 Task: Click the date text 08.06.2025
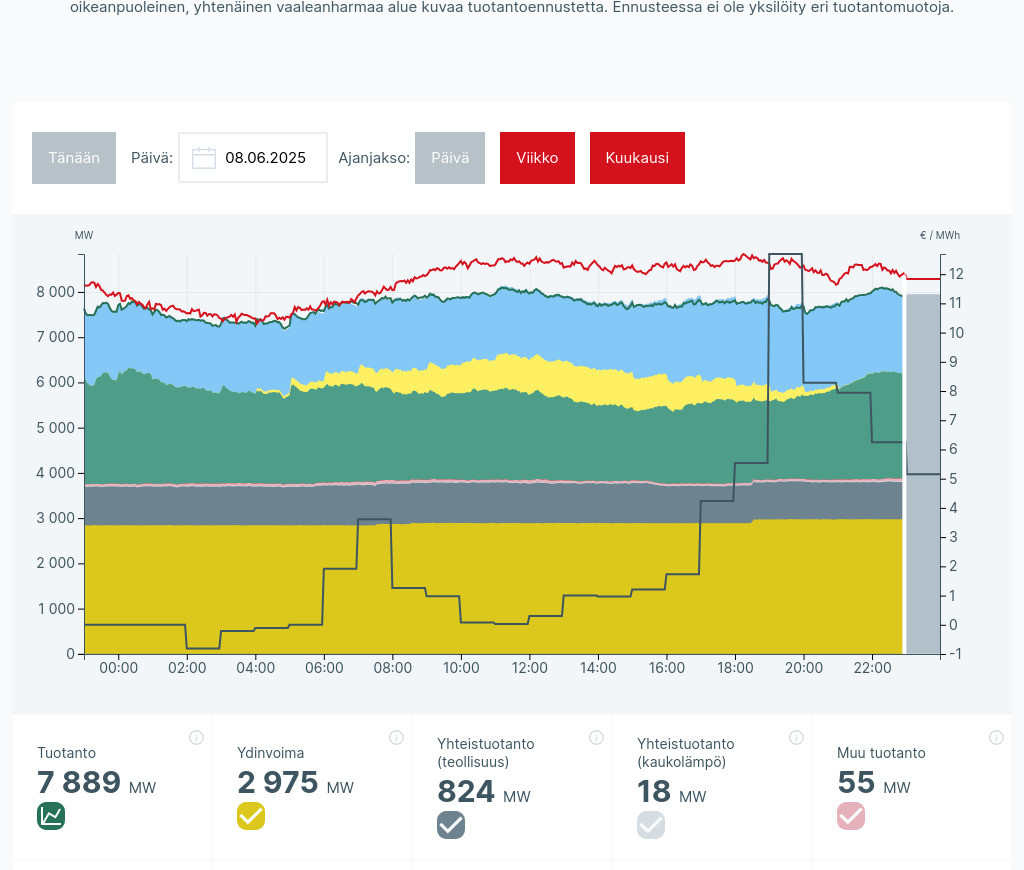[265, 158]
